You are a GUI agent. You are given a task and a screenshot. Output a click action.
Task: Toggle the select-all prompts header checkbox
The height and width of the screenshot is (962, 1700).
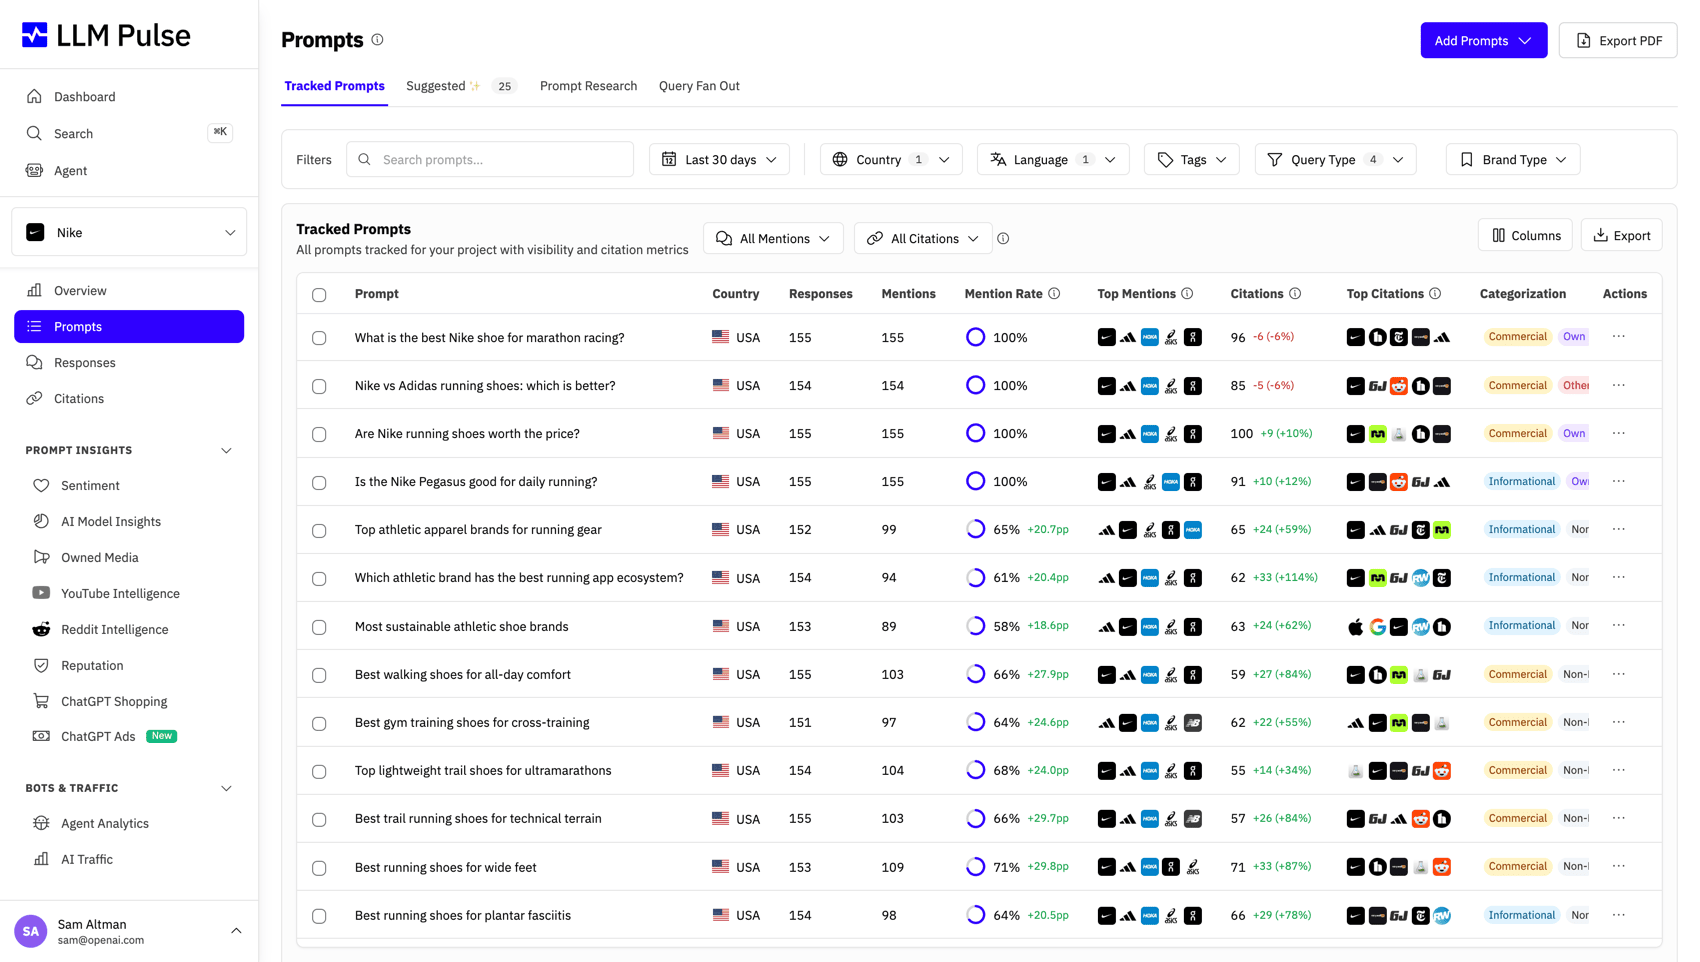coord(319,295)
